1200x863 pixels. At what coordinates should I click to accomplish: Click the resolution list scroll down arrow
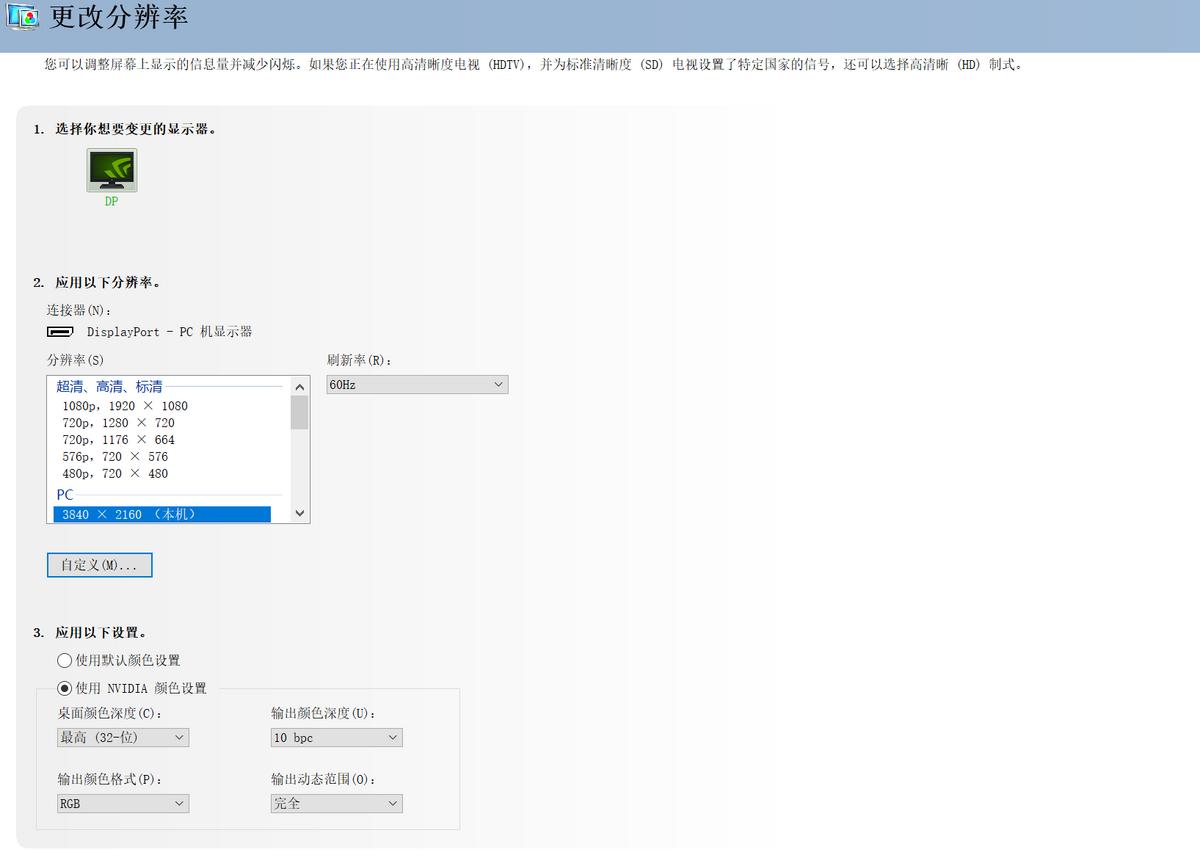tap(300, 513)
